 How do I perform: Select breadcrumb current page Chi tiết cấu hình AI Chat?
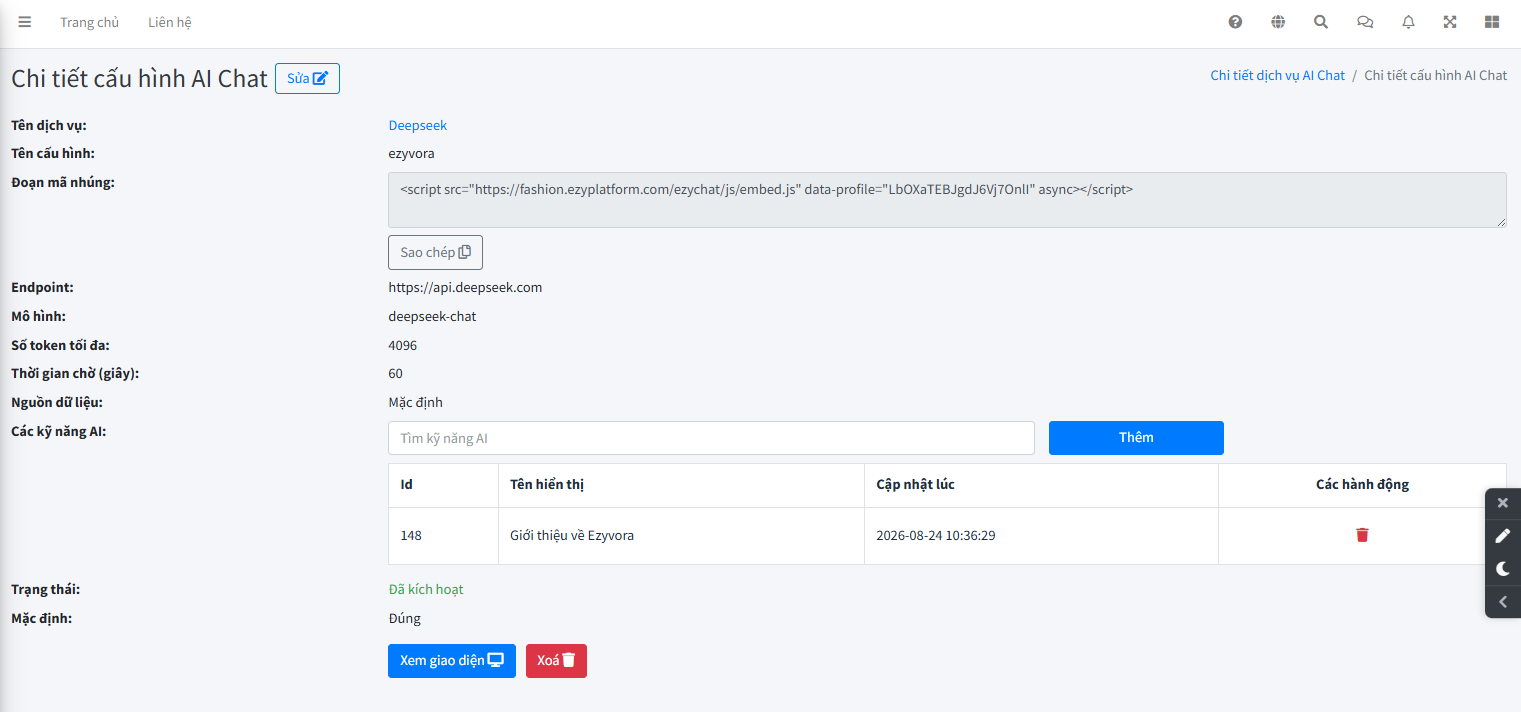[1435, 75]
